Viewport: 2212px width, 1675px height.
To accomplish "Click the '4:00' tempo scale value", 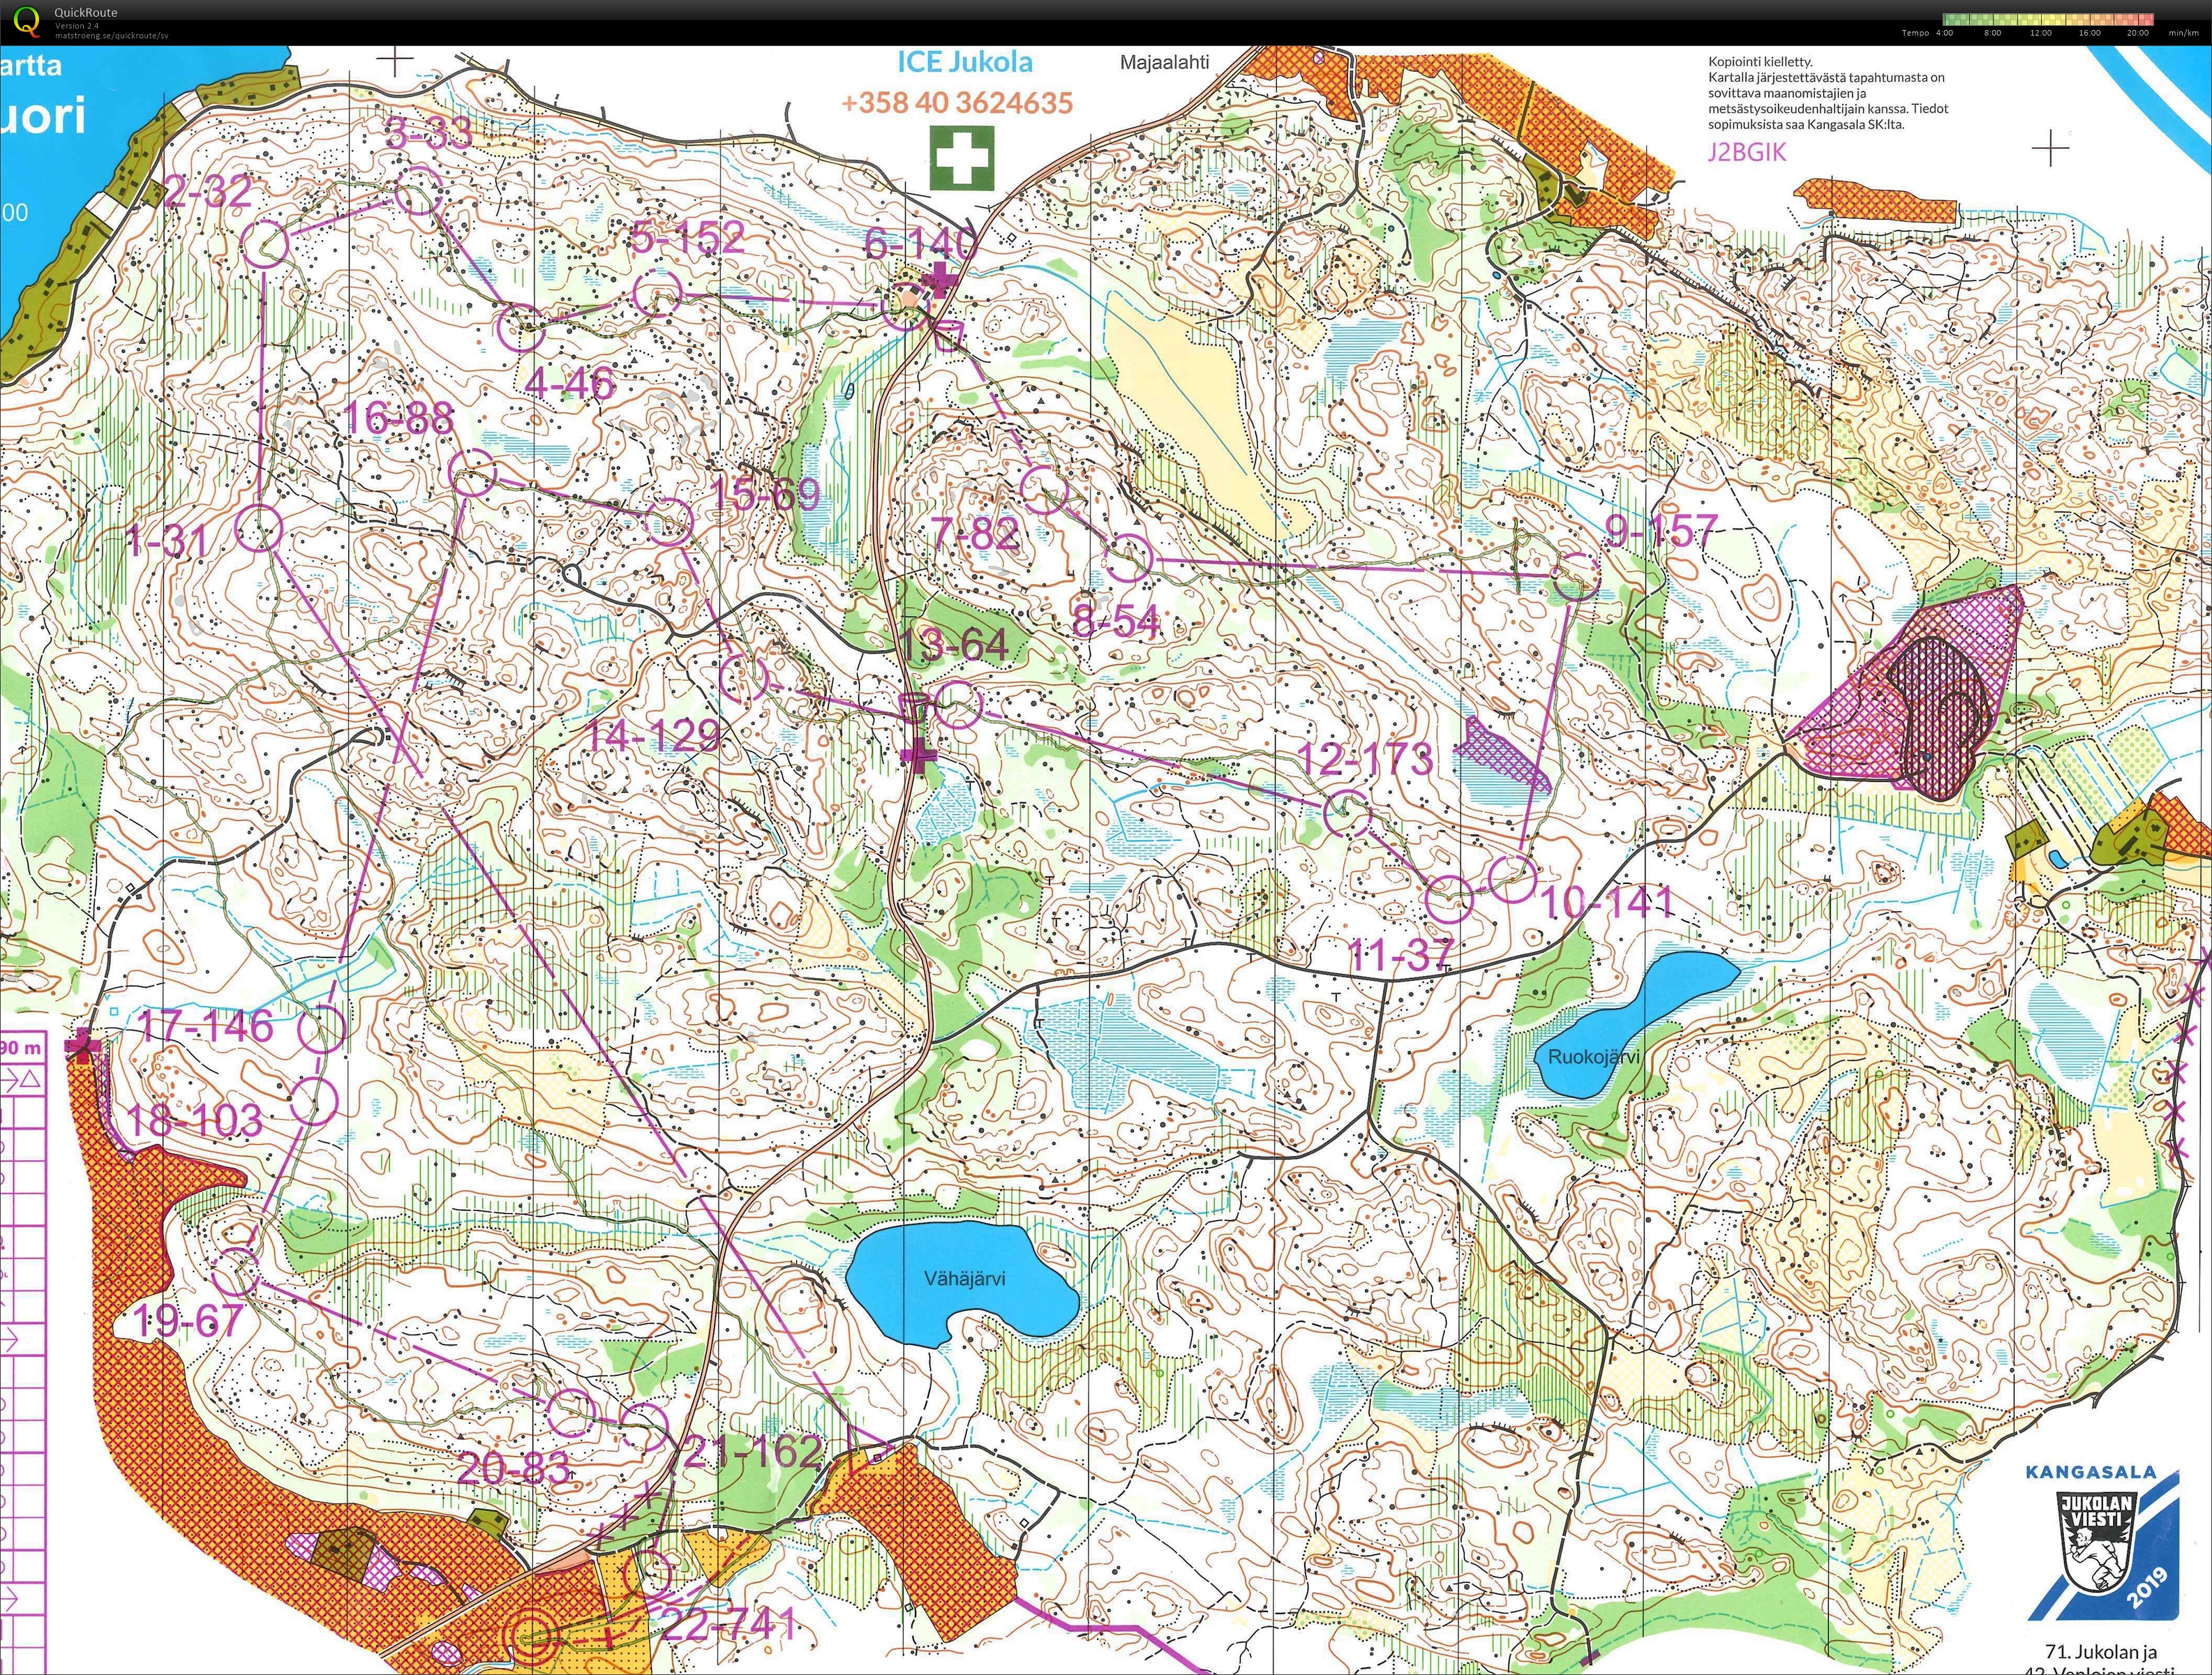I will click(1944, 33).
